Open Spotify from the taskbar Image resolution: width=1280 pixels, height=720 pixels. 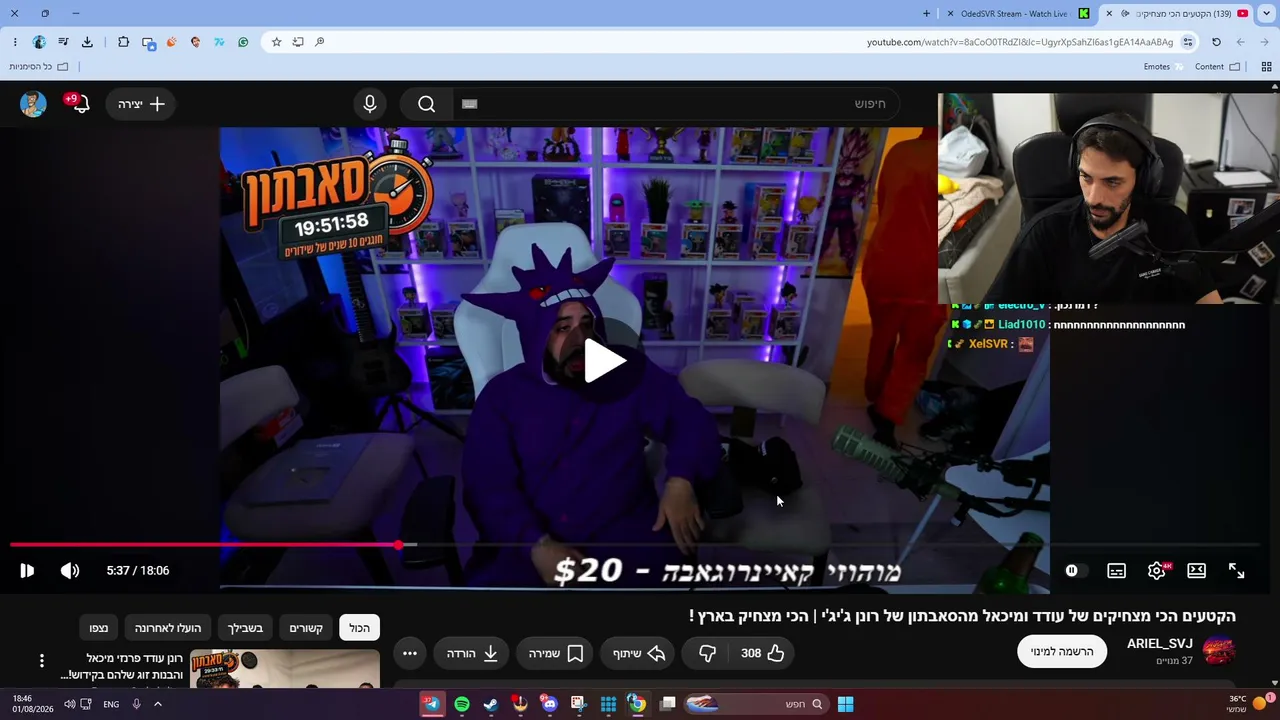[462, 704]
